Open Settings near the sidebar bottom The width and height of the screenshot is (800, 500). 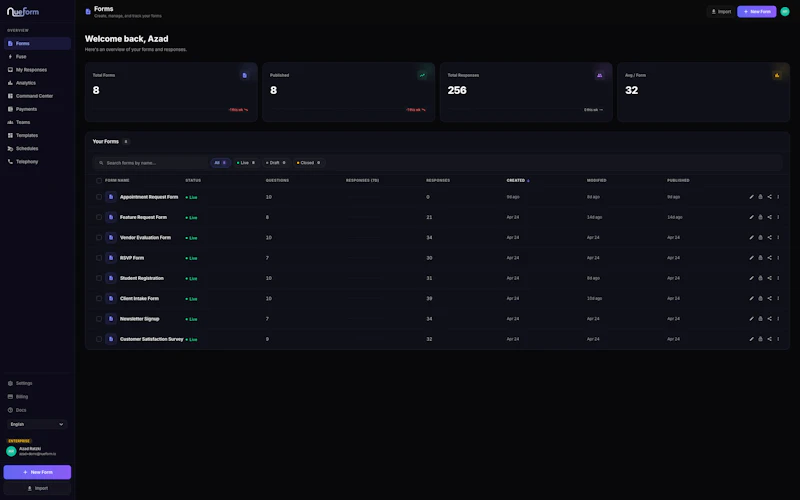(x=37, y=383)
